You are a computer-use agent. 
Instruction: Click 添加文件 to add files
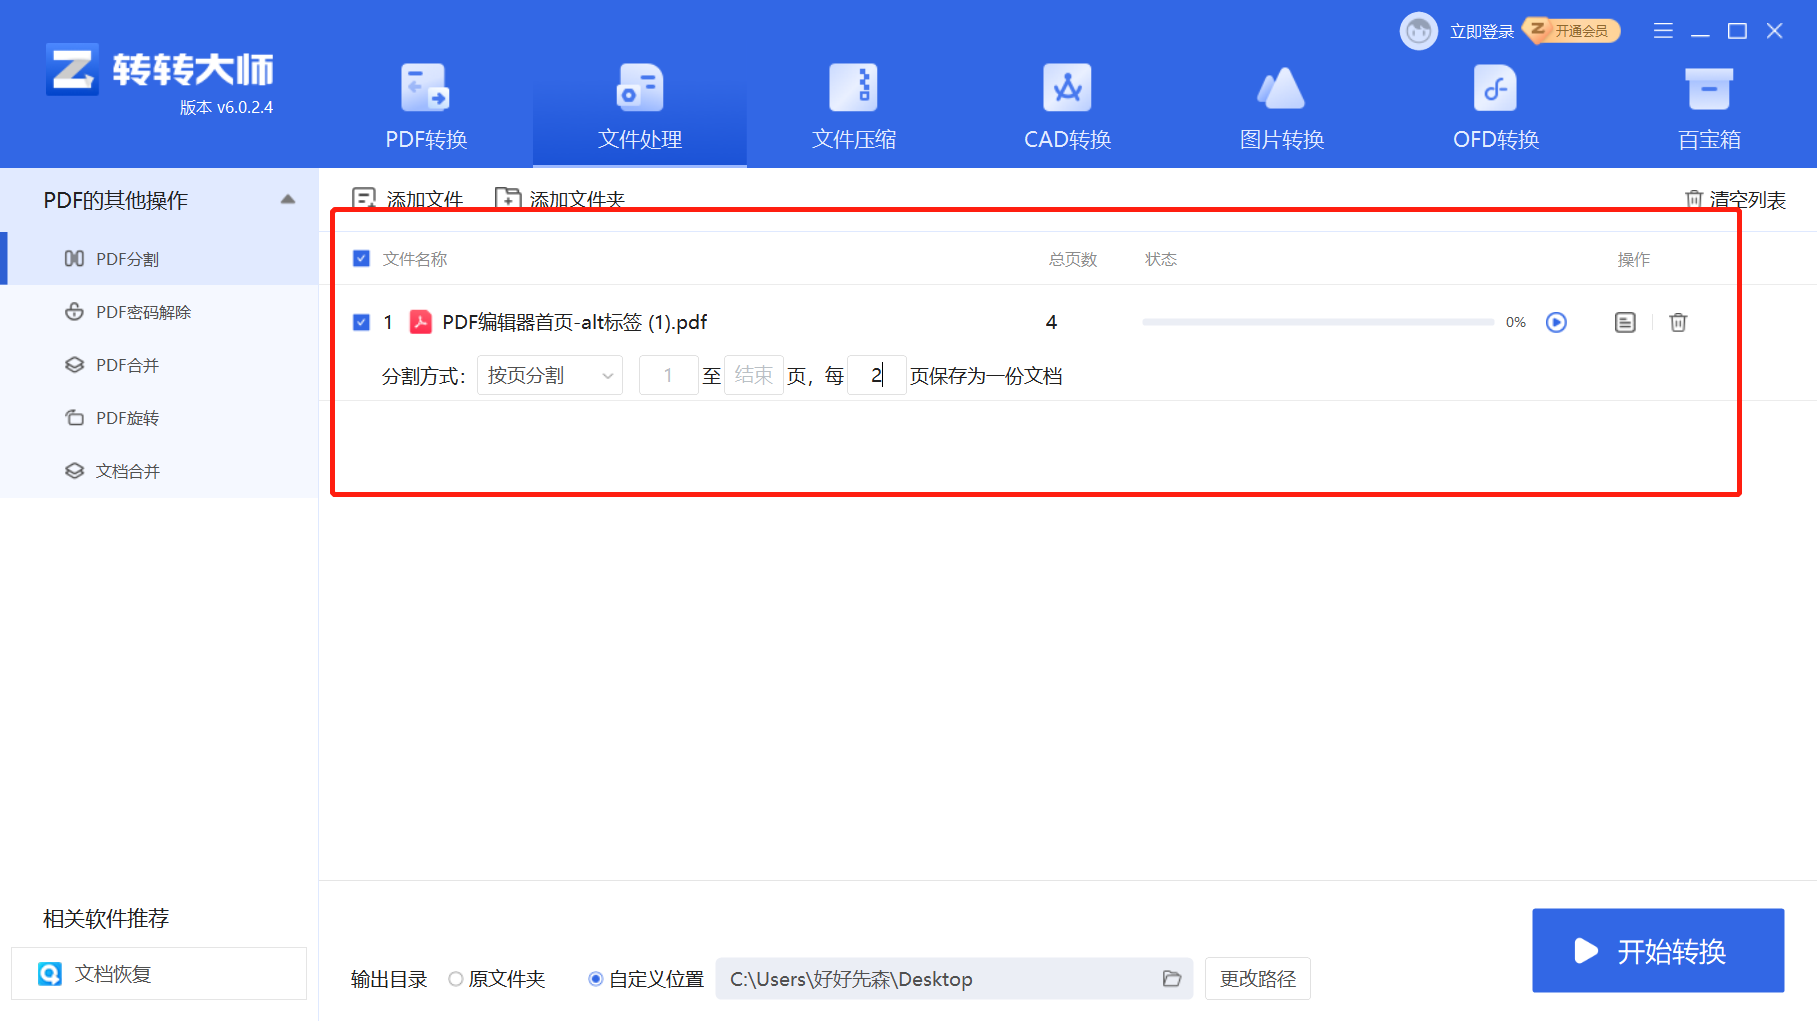coord(408,199)
